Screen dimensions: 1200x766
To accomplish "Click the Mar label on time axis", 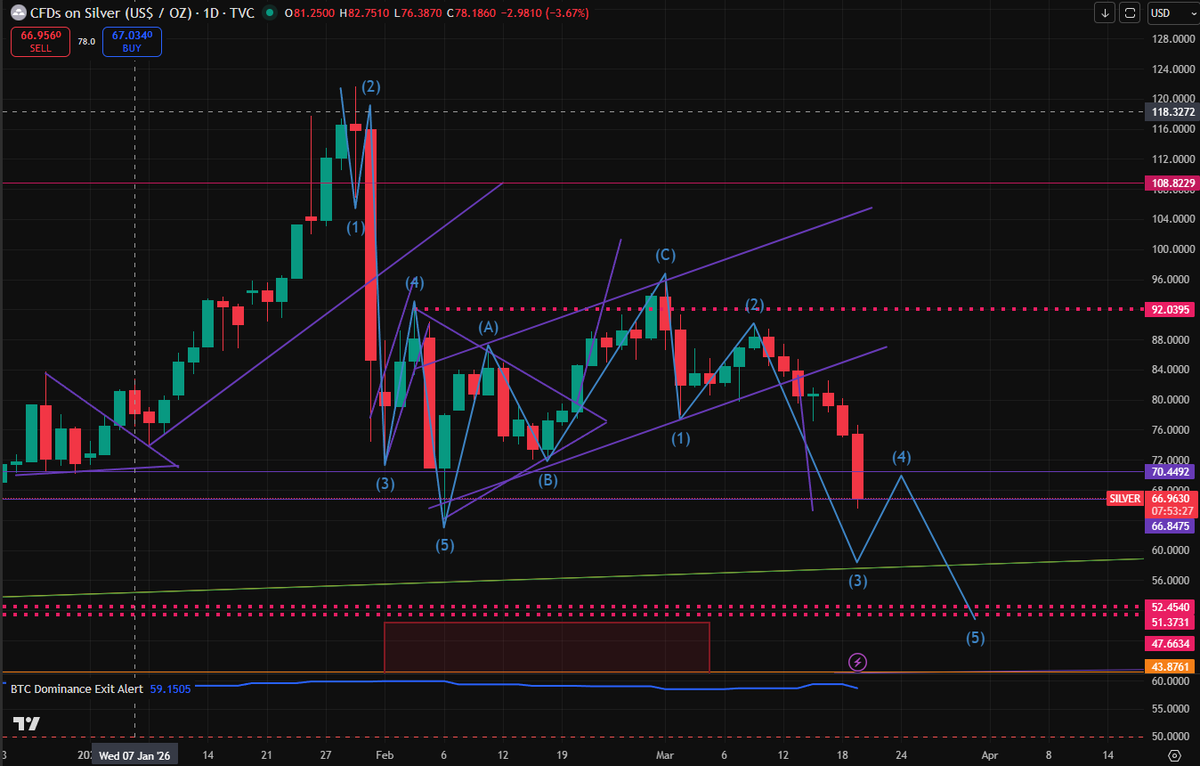I will 666,756.
